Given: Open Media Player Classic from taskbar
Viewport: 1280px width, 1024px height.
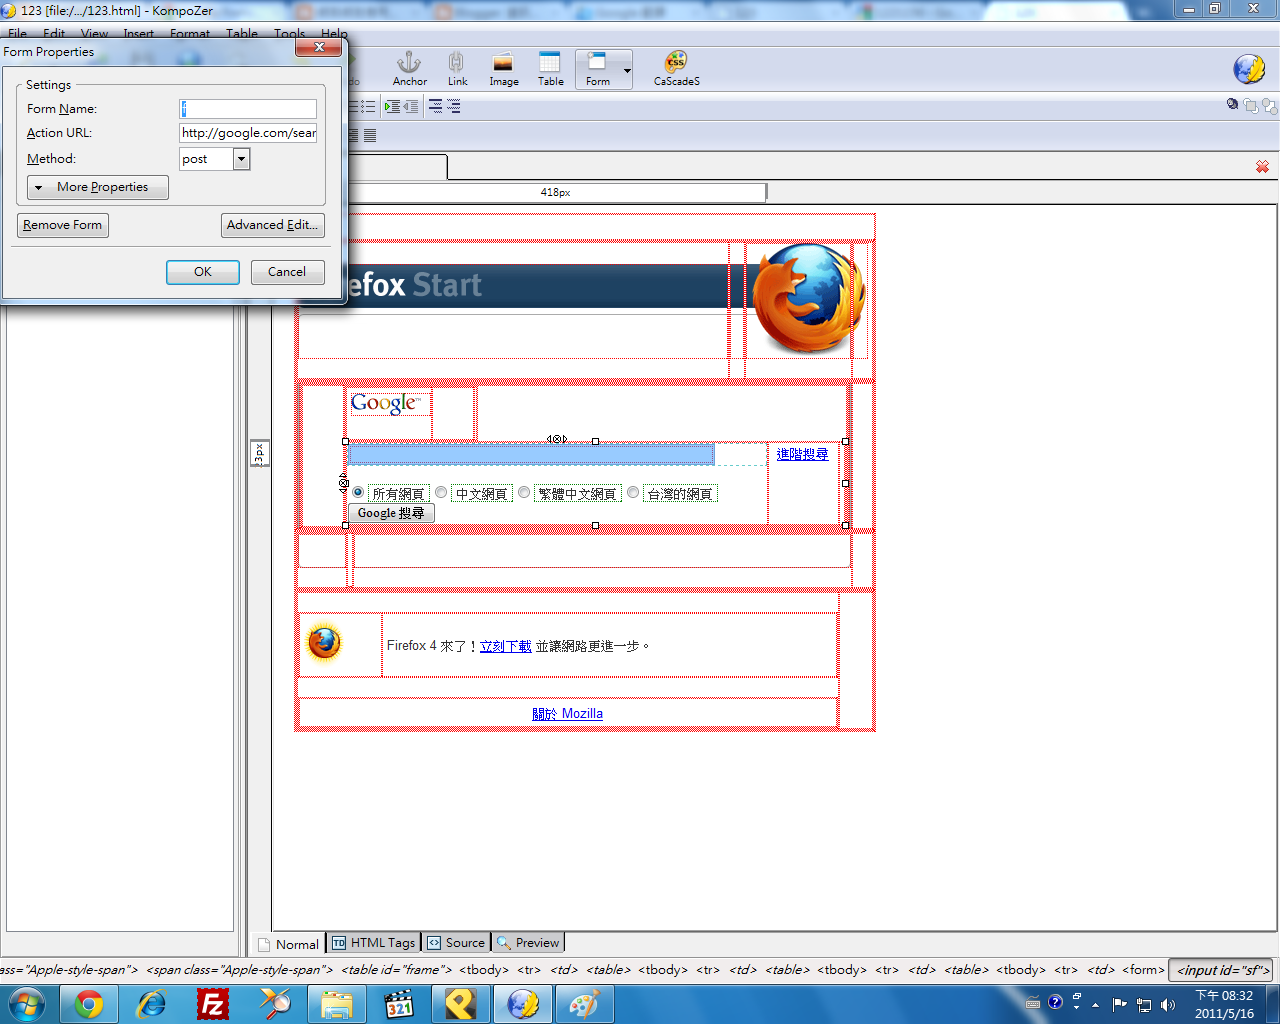Looking at the screenshot, I should (399, 1004).
